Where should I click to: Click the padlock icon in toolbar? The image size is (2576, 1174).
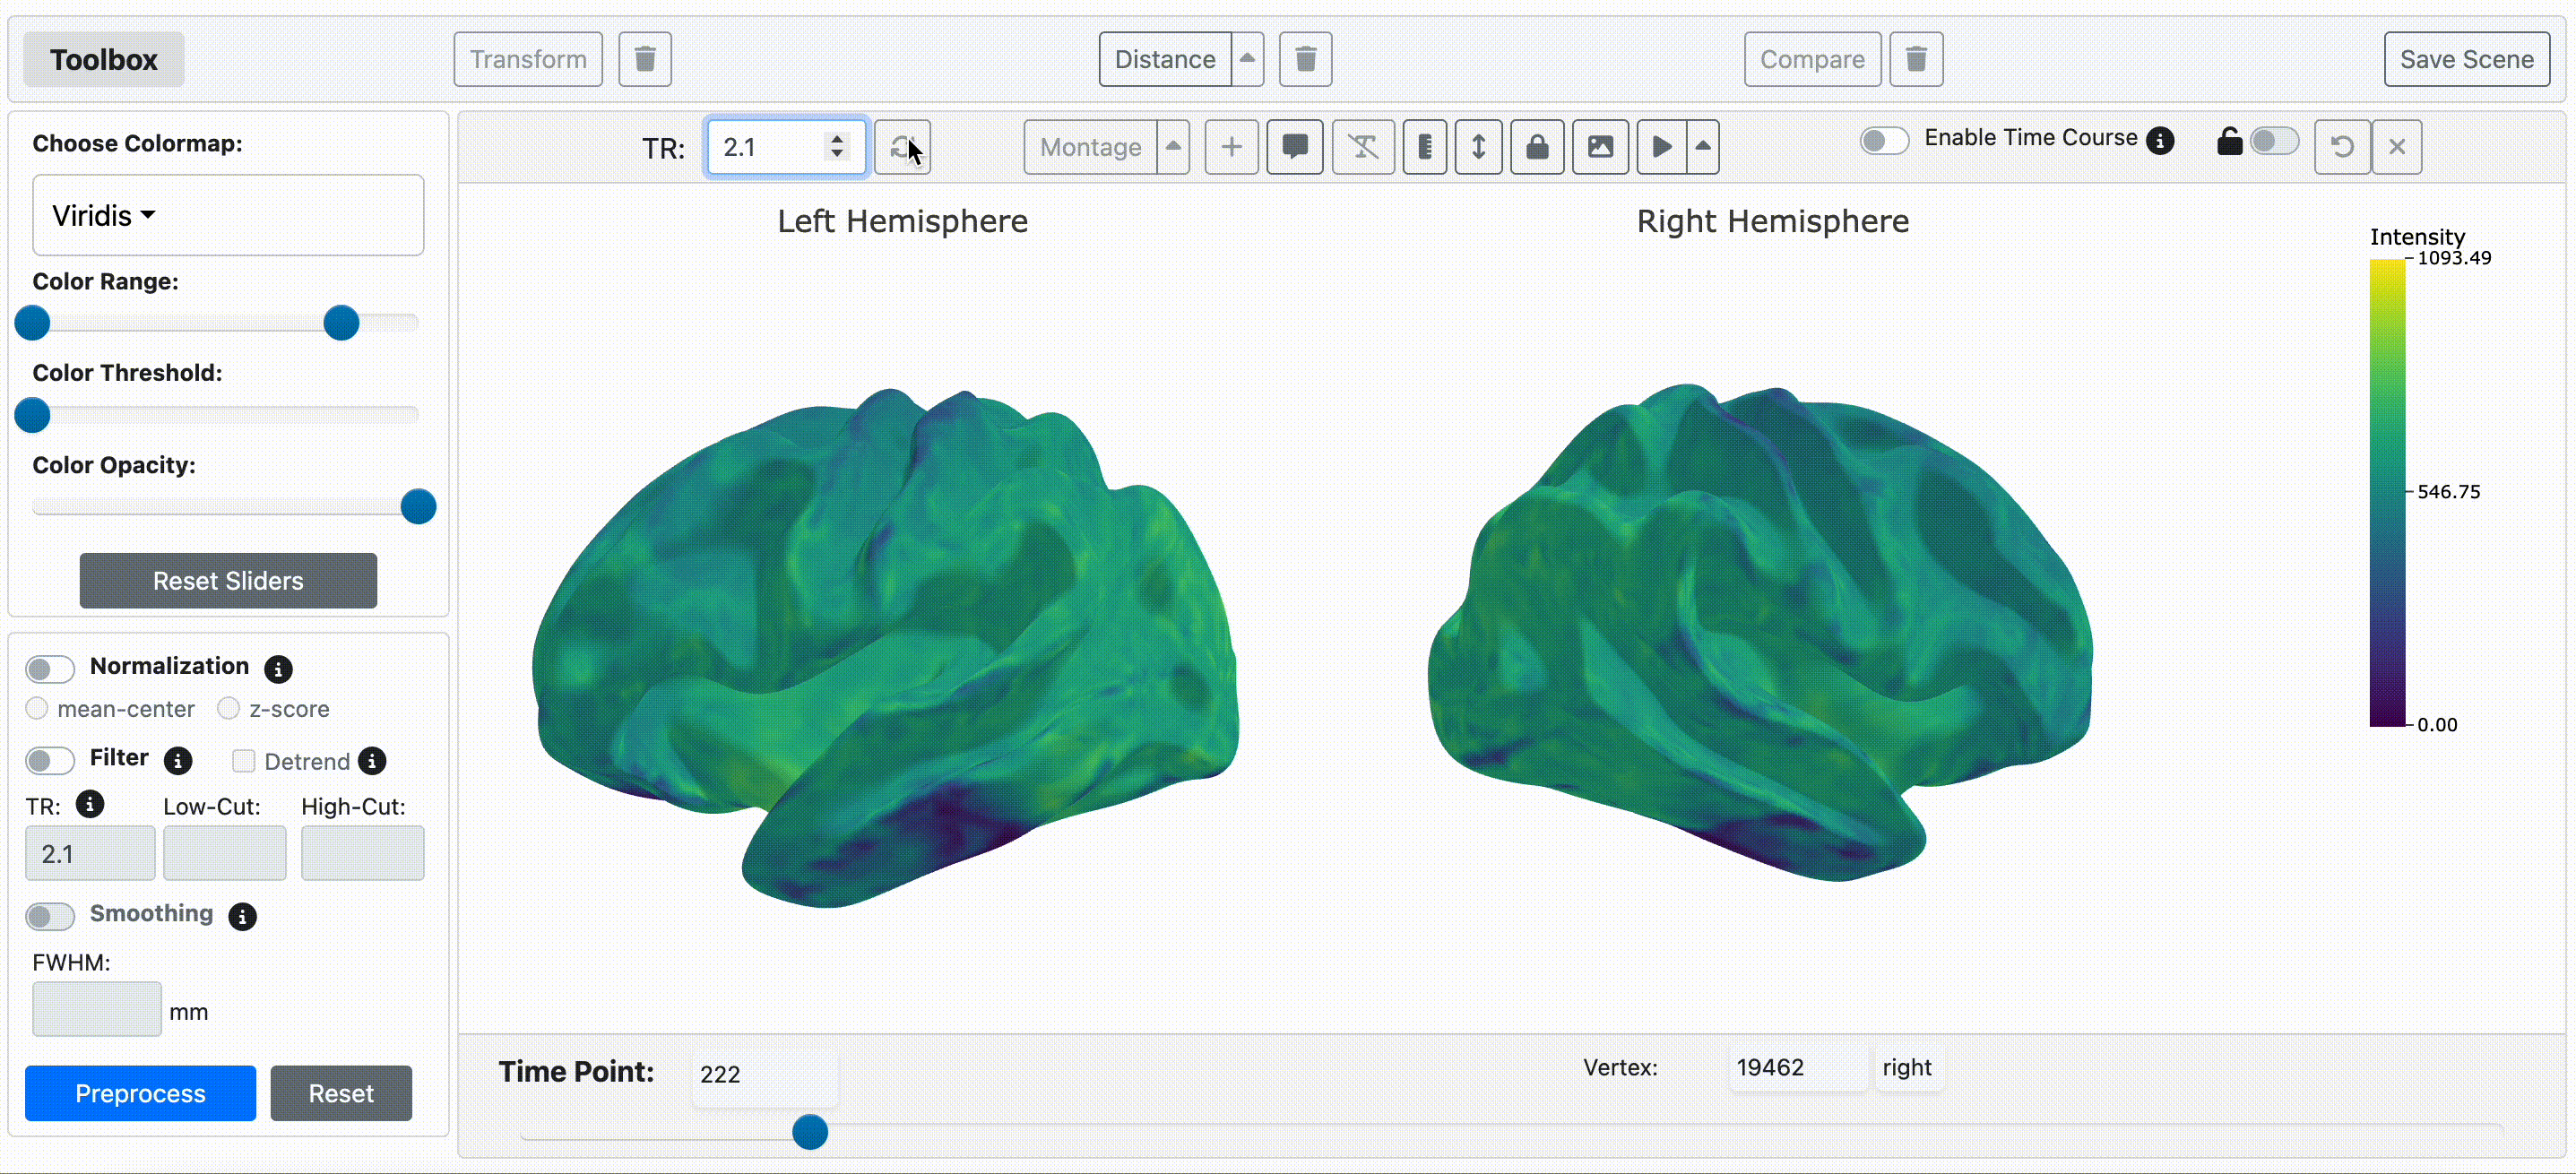coord(1537,147)
